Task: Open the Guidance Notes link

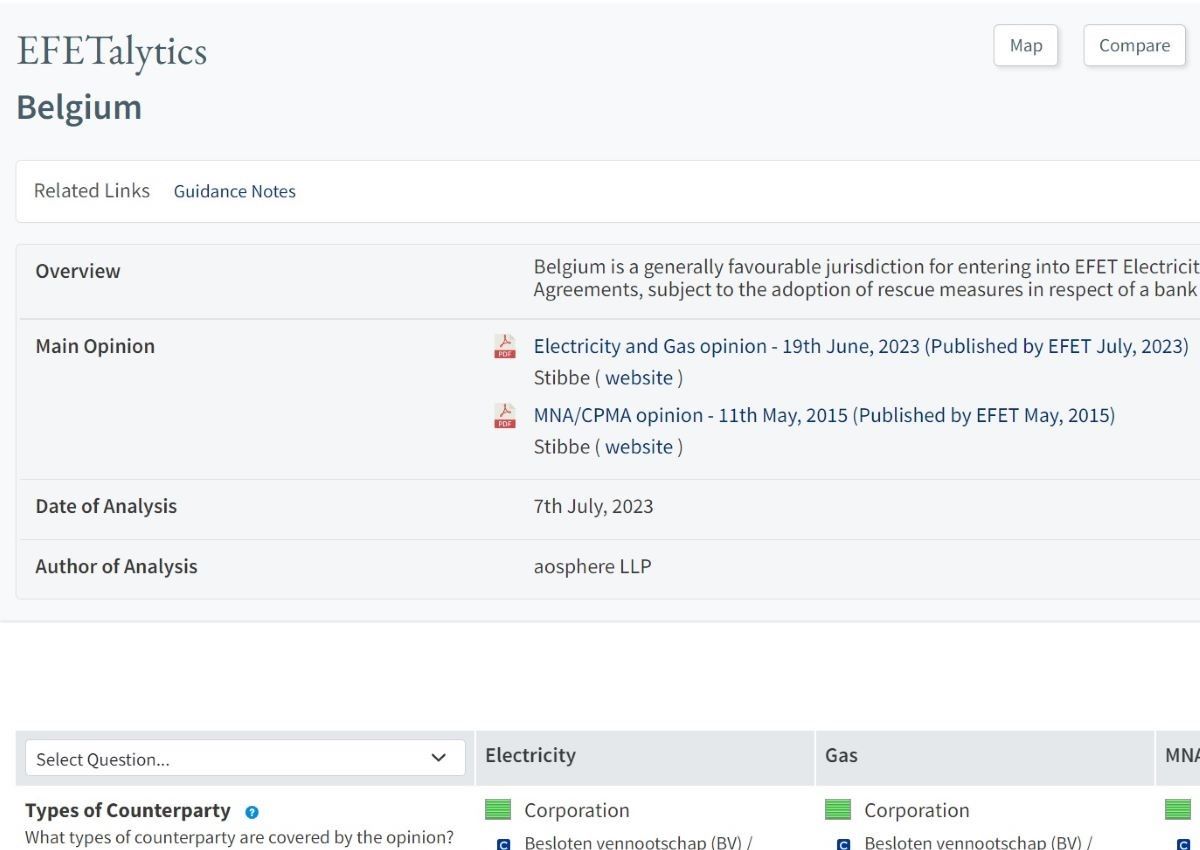Action: point(235,191)
